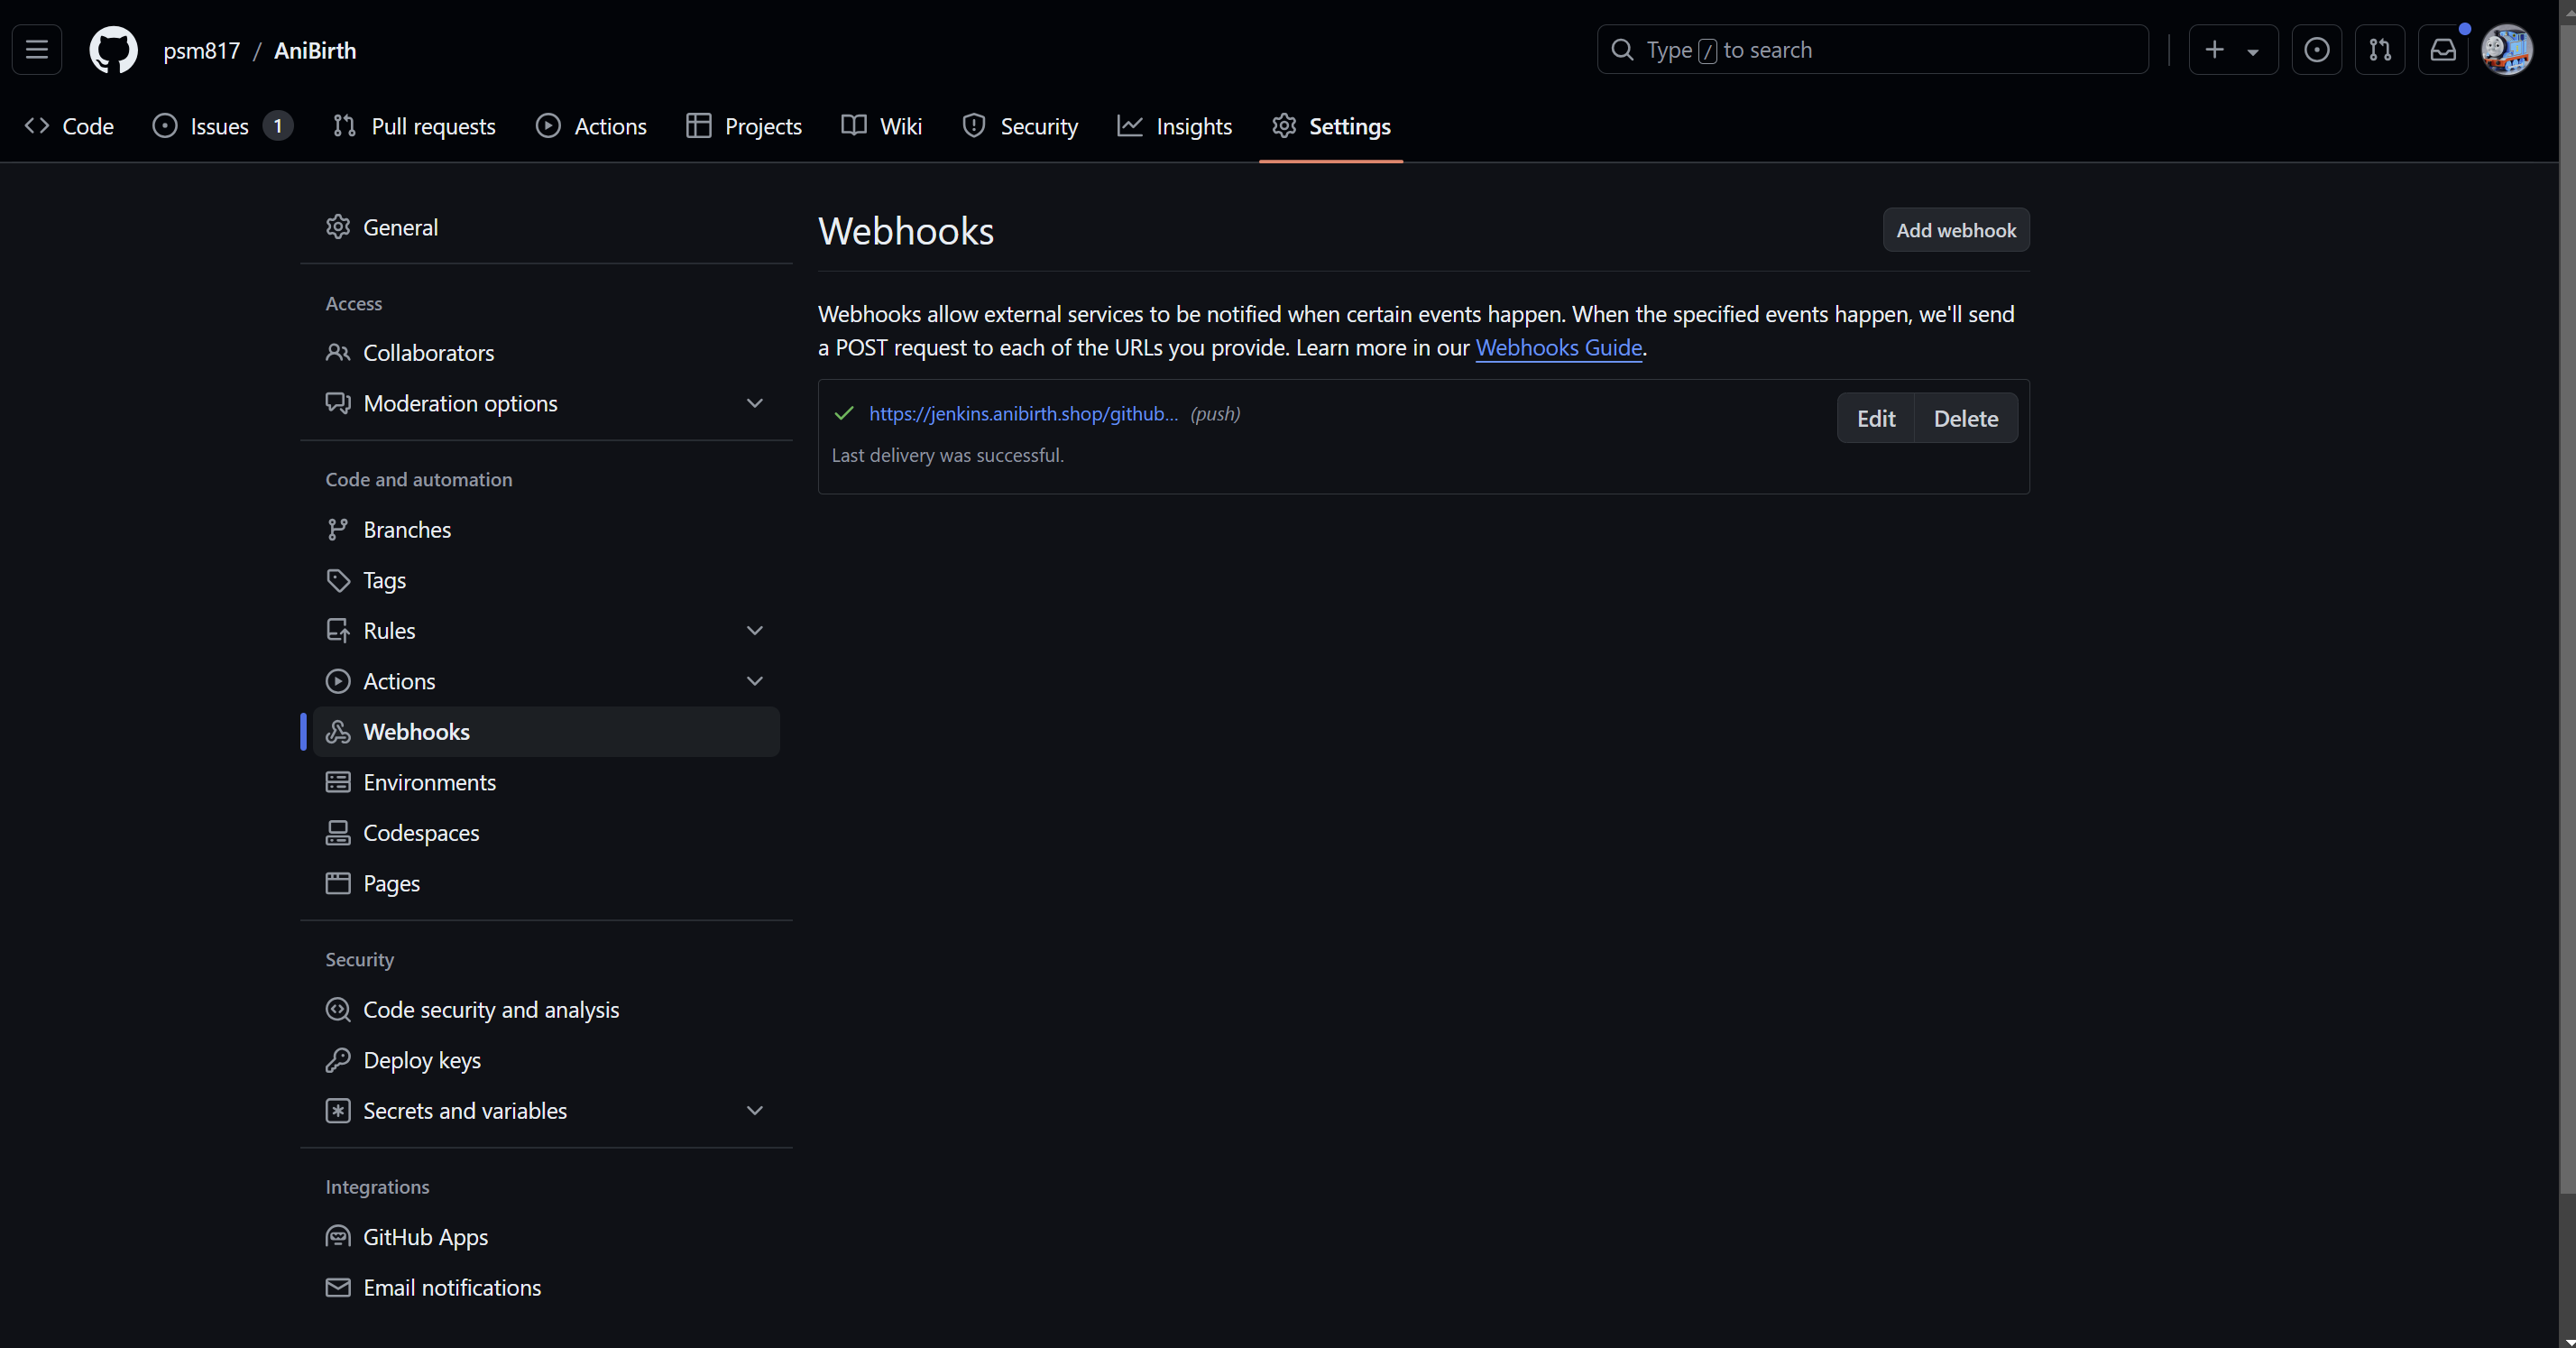
Task: Delete the jenkins.anibirth.shop webhook
Action: (x=1965, y=419)
